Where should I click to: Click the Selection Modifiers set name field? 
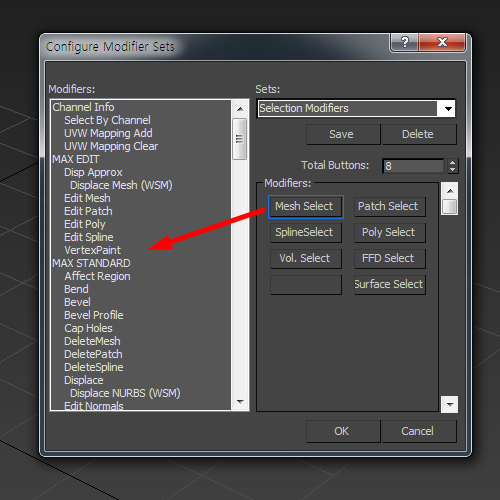[x=347, y=108]
